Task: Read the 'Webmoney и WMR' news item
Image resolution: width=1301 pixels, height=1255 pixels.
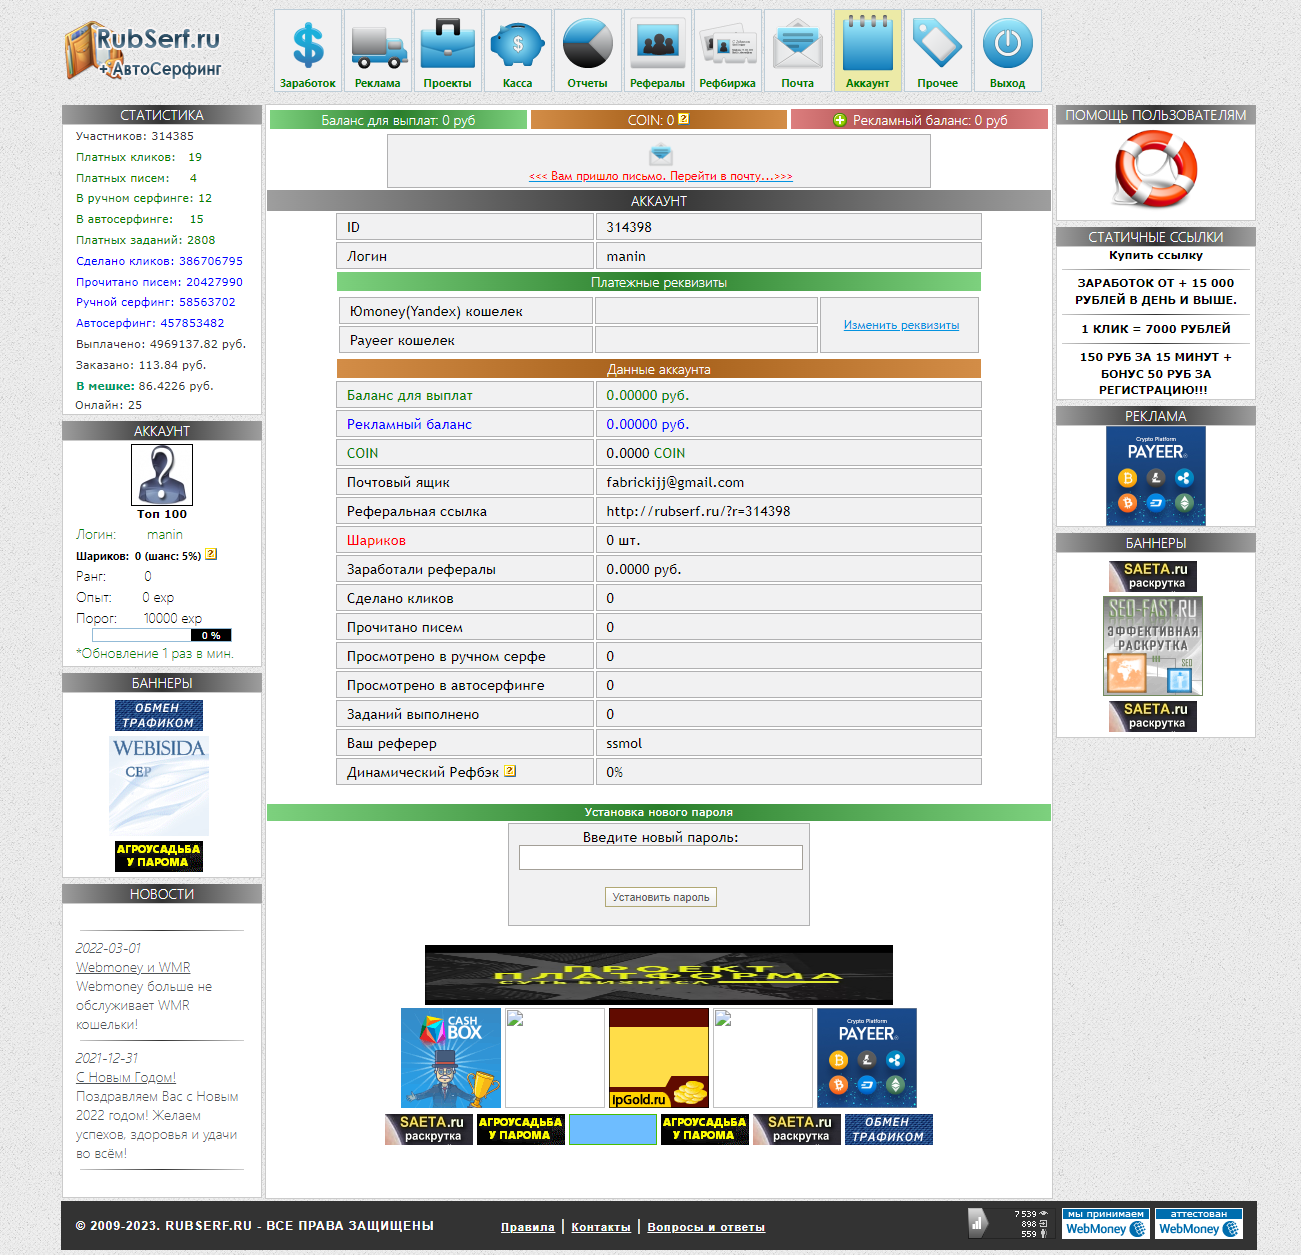Action: click(133, 967)
